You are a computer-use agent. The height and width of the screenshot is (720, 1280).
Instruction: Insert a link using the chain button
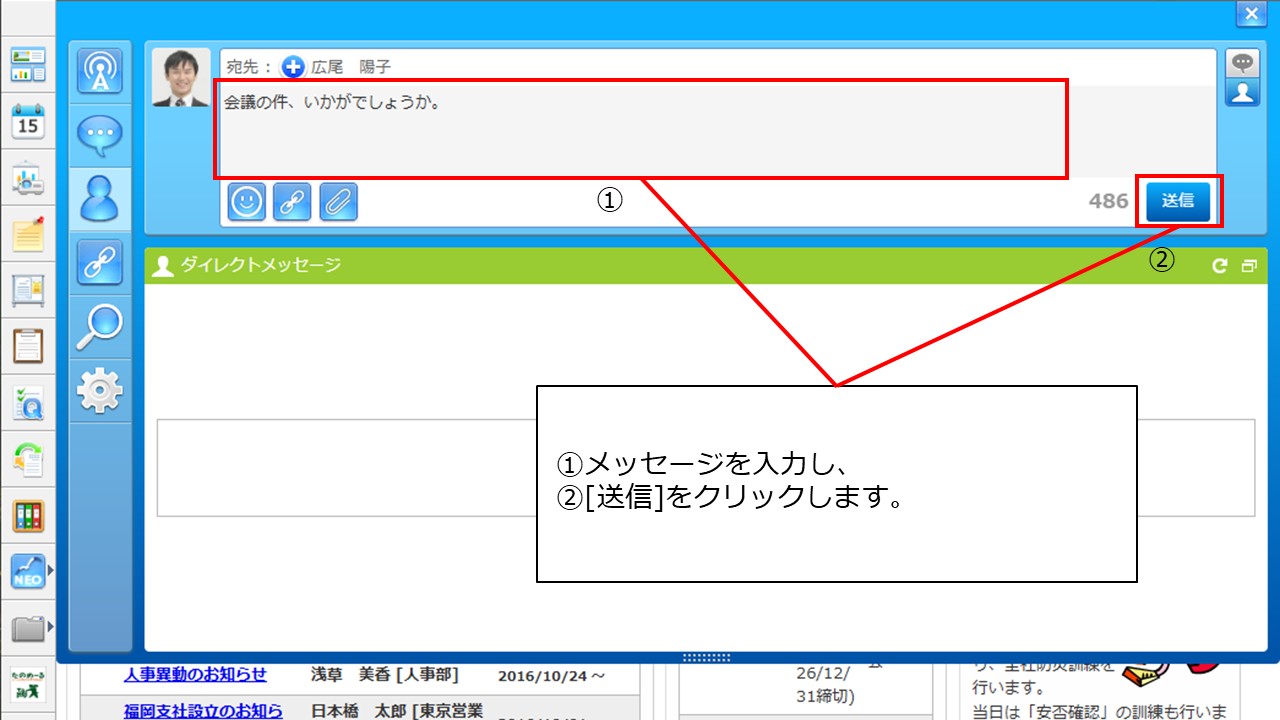click(293, 202)
